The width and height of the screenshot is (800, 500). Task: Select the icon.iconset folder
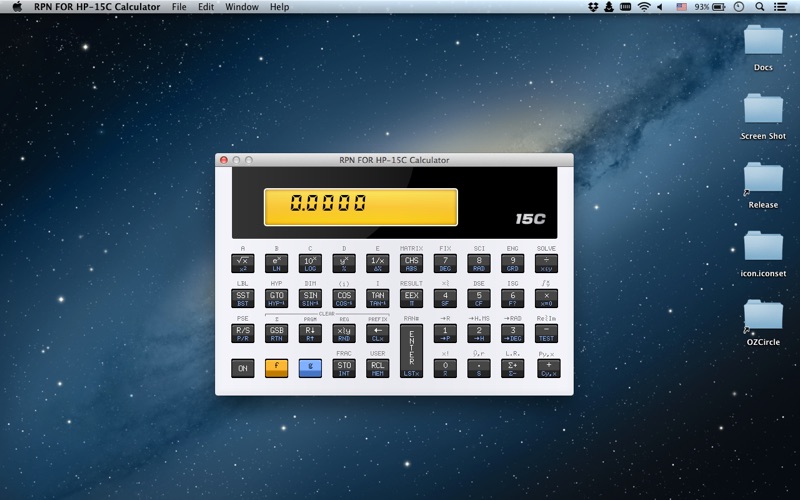point(763,254)
